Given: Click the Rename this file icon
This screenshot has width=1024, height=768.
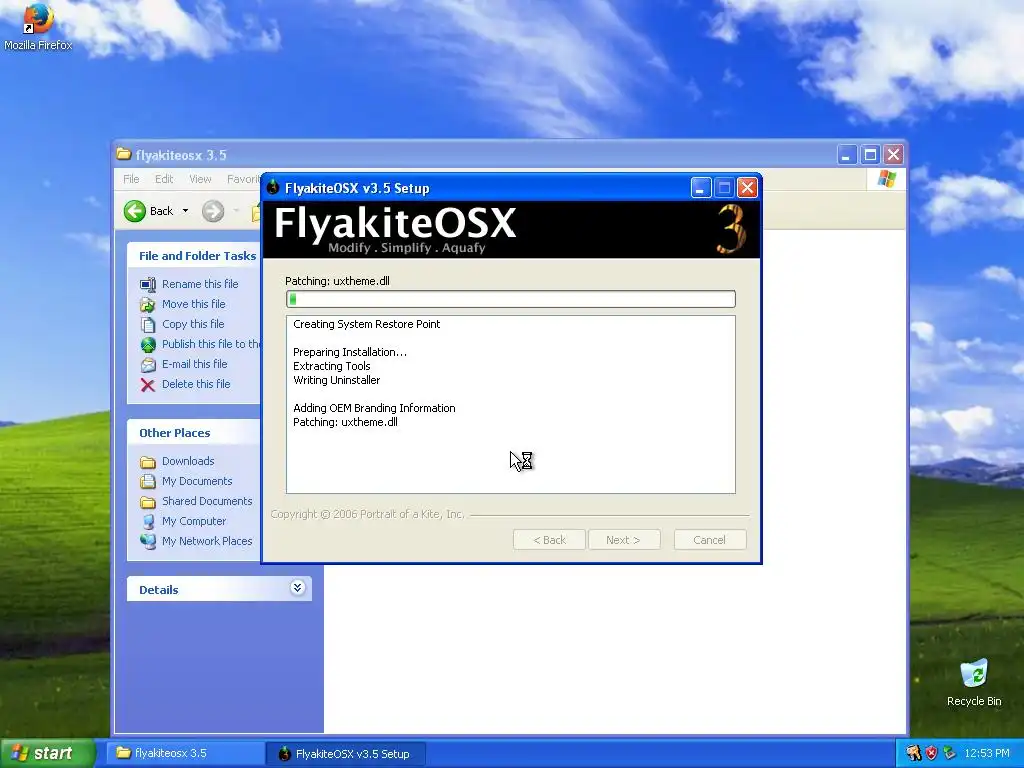Looking at the screenshot, I should tap(148, 284).
